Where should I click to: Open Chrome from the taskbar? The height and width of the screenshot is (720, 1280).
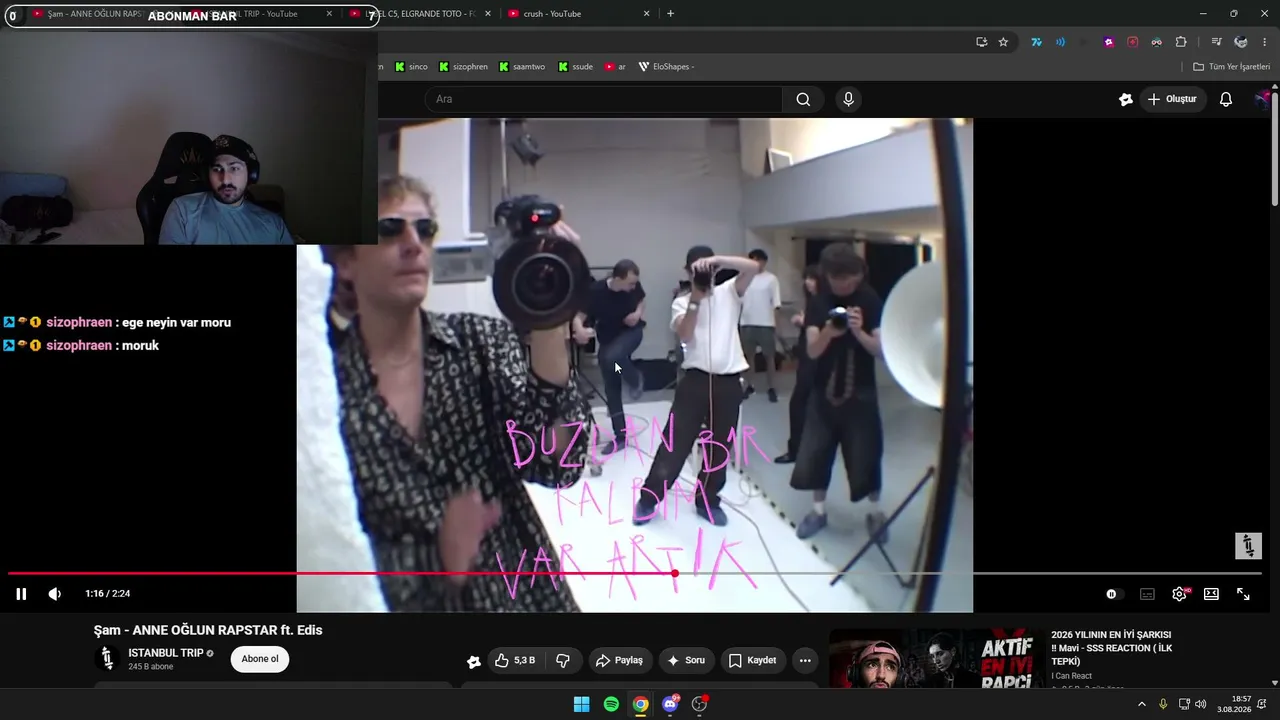tap(640, 704)
